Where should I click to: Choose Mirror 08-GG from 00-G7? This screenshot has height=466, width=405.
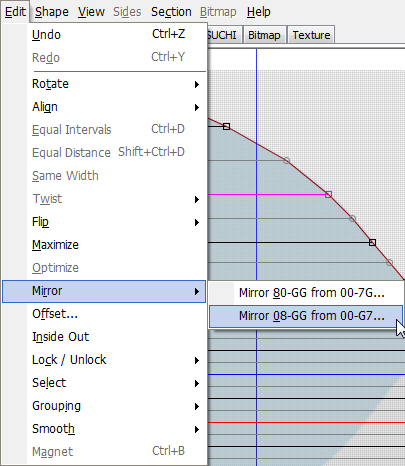click(x=306, y=316)
